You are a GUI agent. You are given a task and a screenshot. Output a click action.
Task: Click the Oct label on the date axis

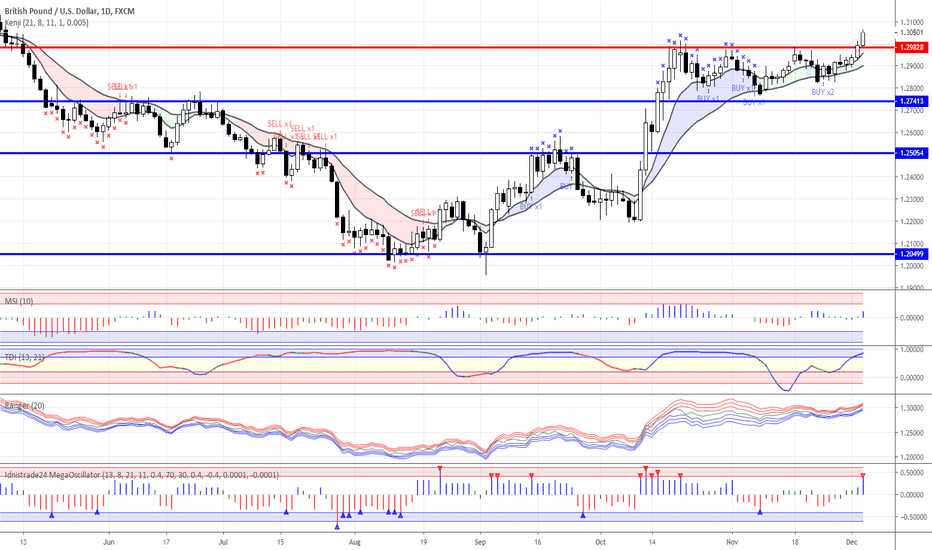pyautogui.click(x=599, y=538)
